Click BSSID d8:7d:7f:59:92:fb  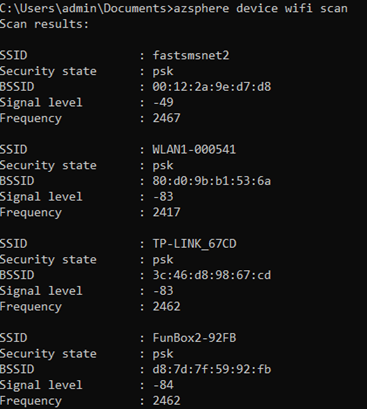pyautogui.click(x=212, y=369)
